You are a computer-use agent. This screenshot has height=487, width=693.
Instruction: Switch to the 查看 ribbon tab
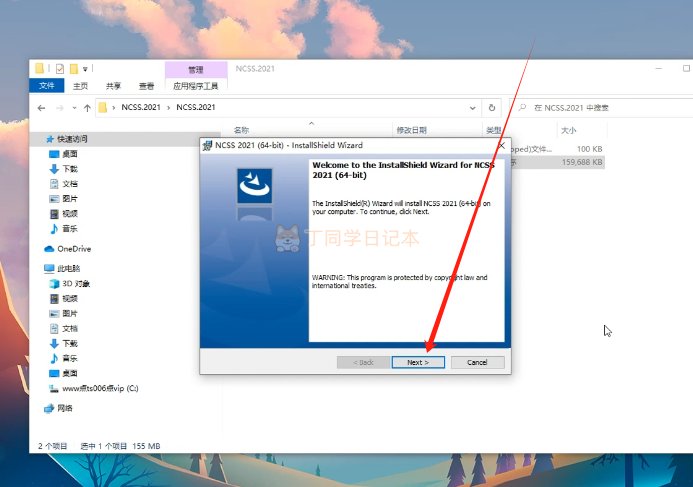[146, 86]
